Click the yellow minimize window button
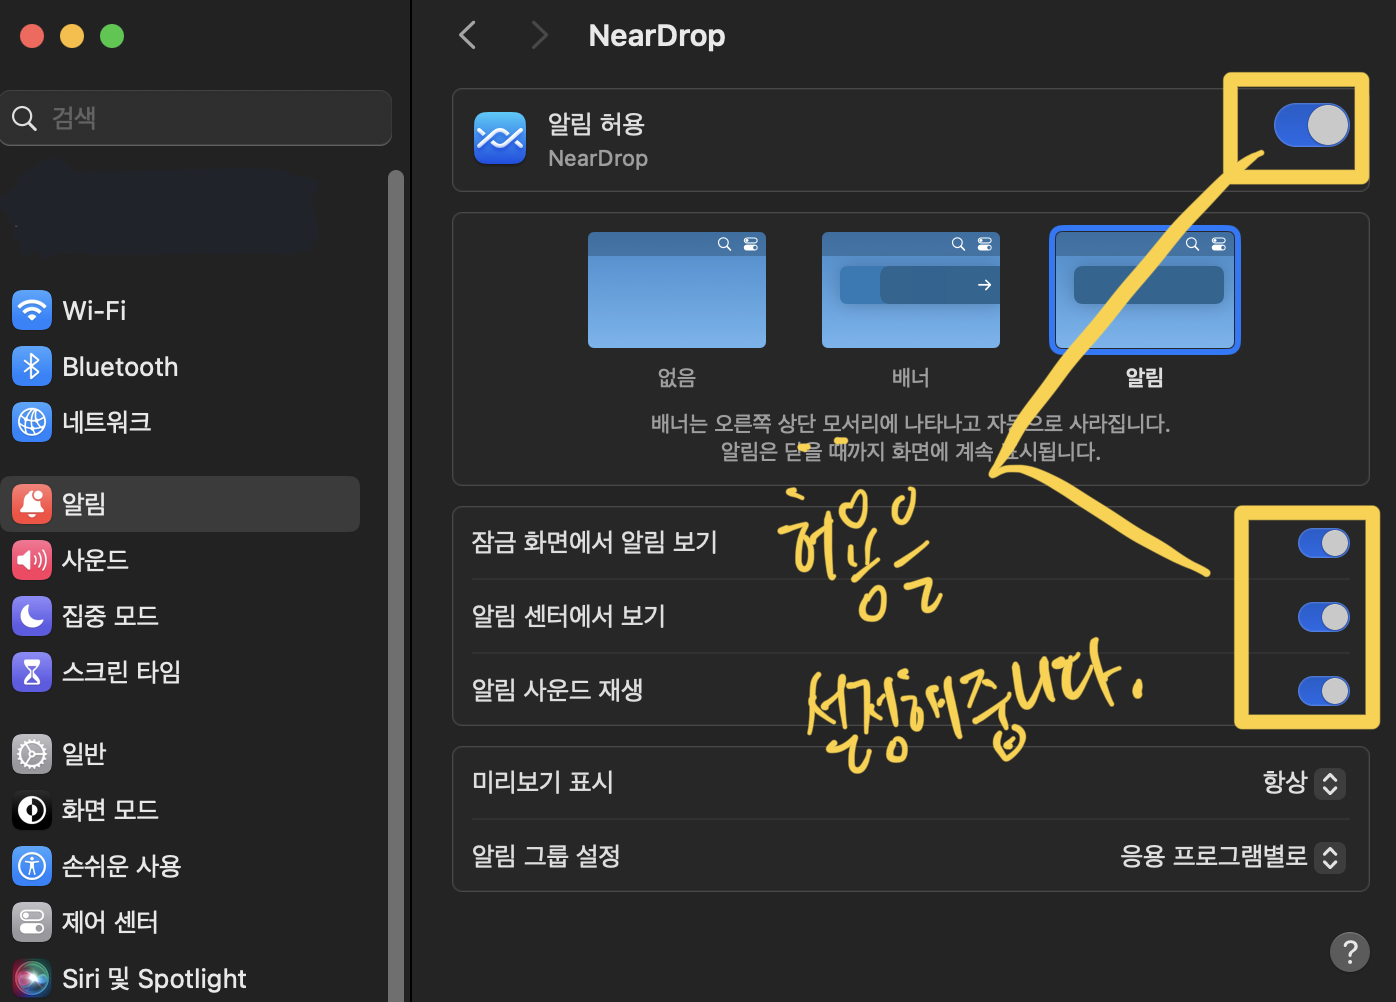The width and height of the screenshot is (1396, 1002). tap(72, 36)
